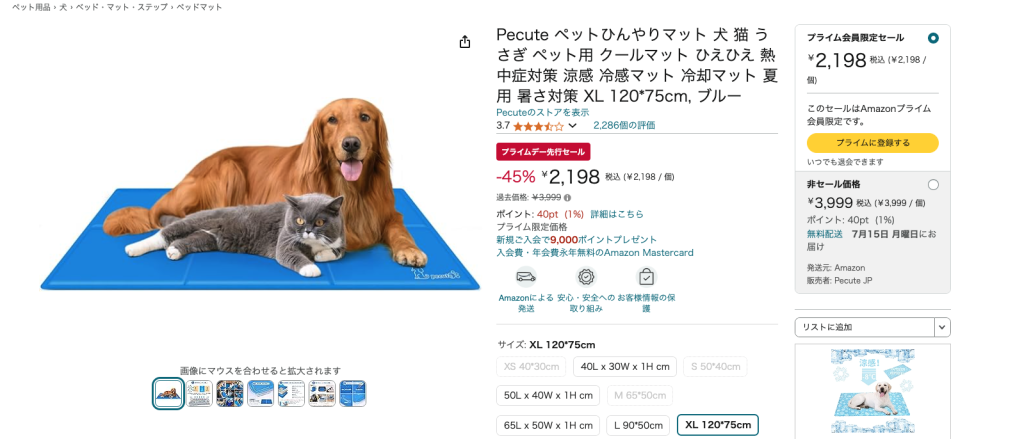
Task: Click the customer information protection bag icon
Action: [646, 277]
